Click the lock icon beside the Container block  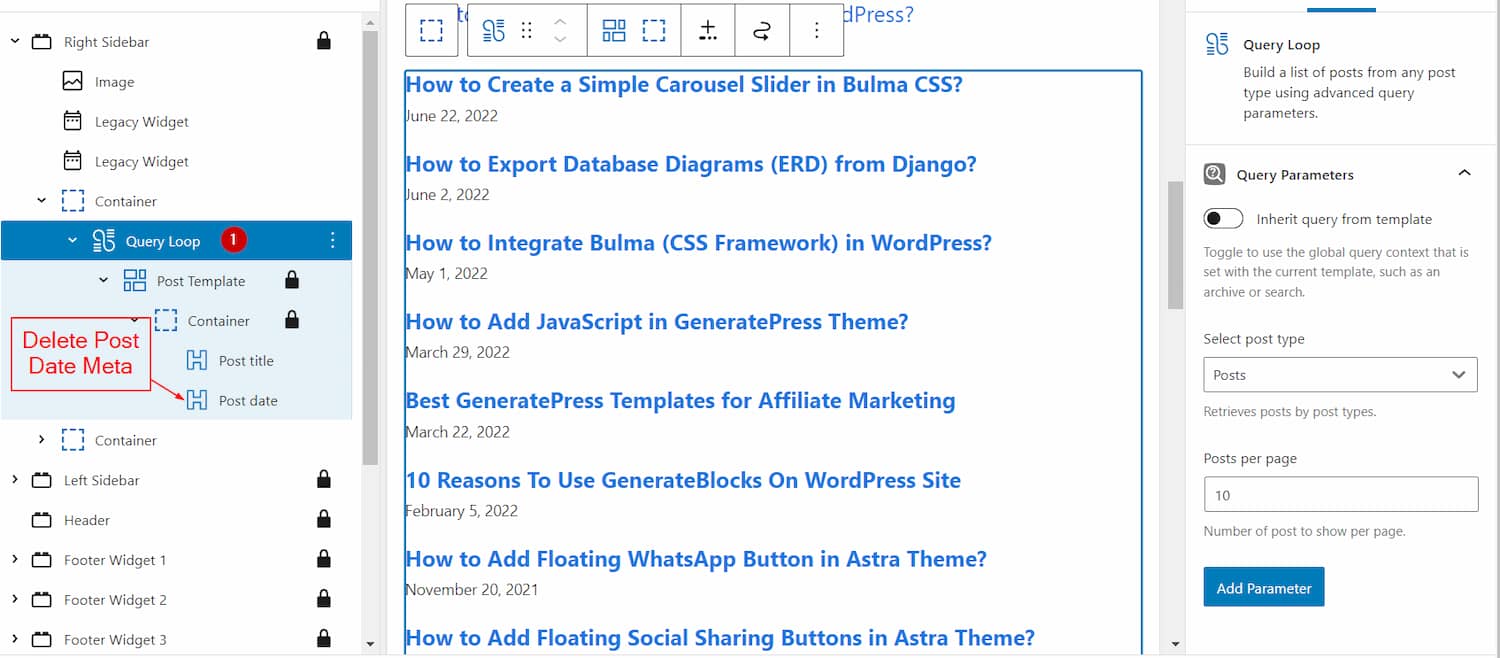pyautogui.click(x=291, y=320)
